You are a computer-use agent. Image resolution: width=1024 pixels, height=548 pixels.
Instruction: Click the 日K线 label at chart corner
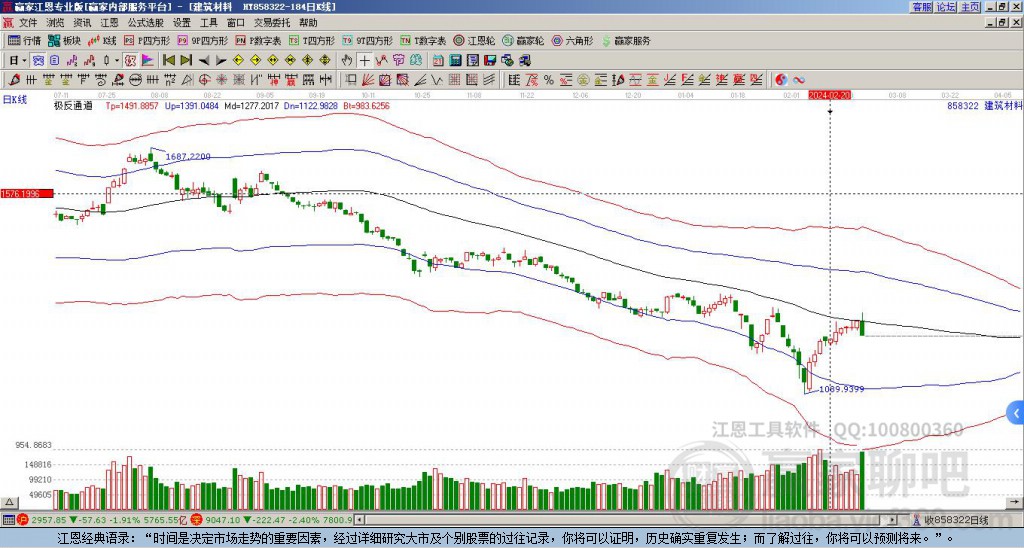coord(15,100)
